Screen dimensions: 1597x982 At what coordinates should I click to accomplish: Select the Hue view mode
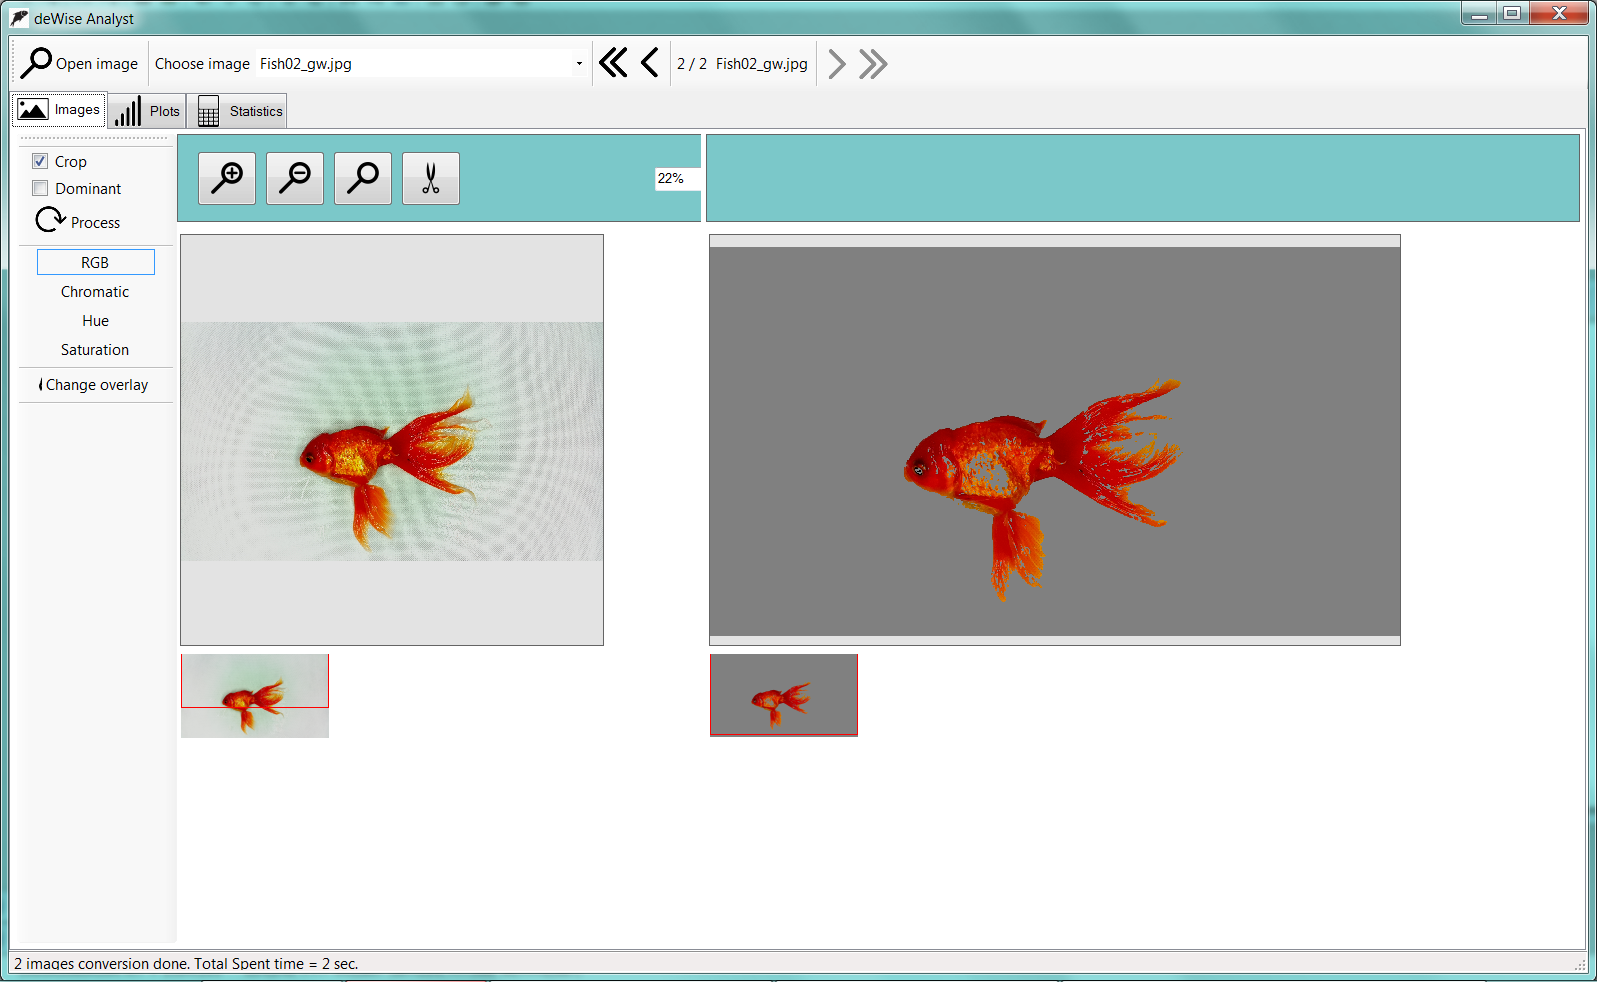95,321
